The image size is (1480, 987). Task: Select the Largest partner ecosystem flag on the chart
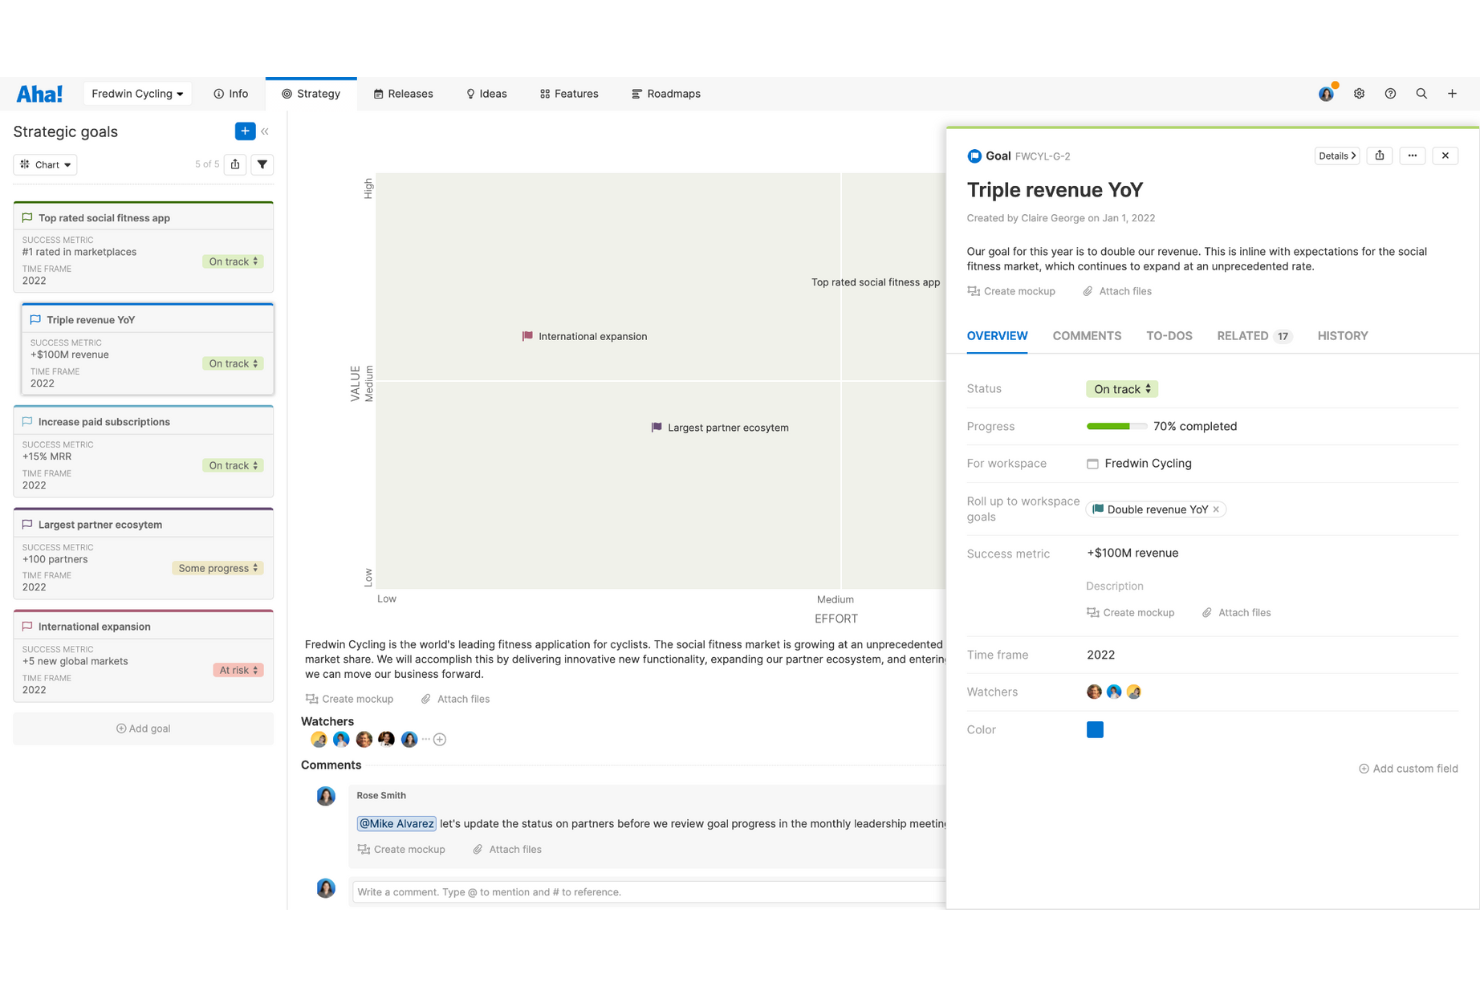tap(656, 427)
